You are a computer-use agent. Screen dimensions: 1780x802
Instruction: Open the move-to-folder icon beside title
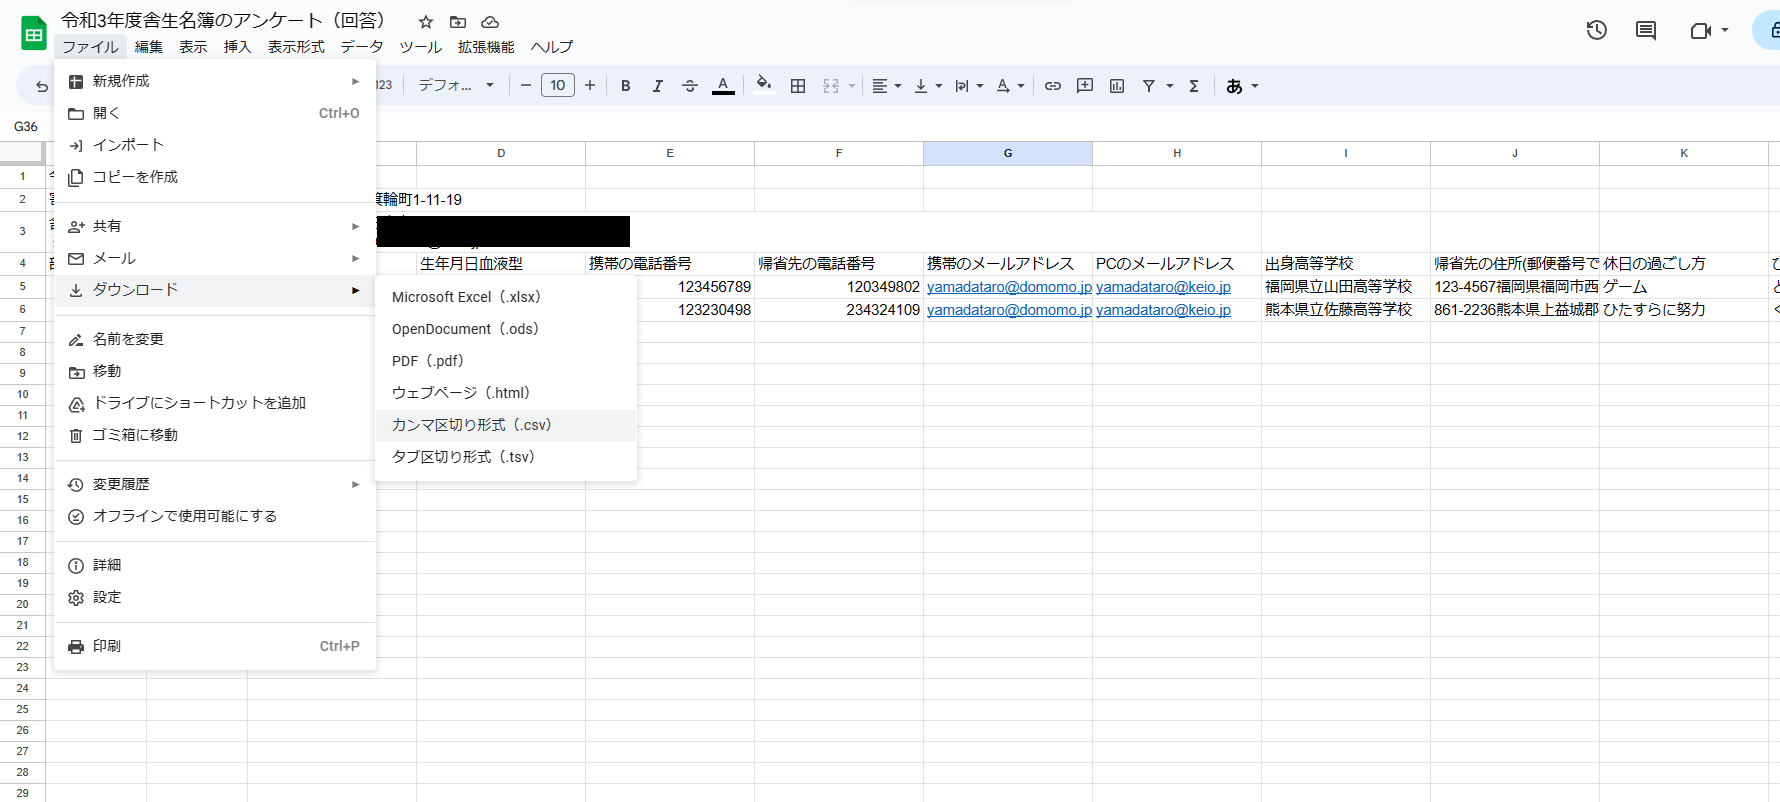pyautogui.click(x=458, y=22)
